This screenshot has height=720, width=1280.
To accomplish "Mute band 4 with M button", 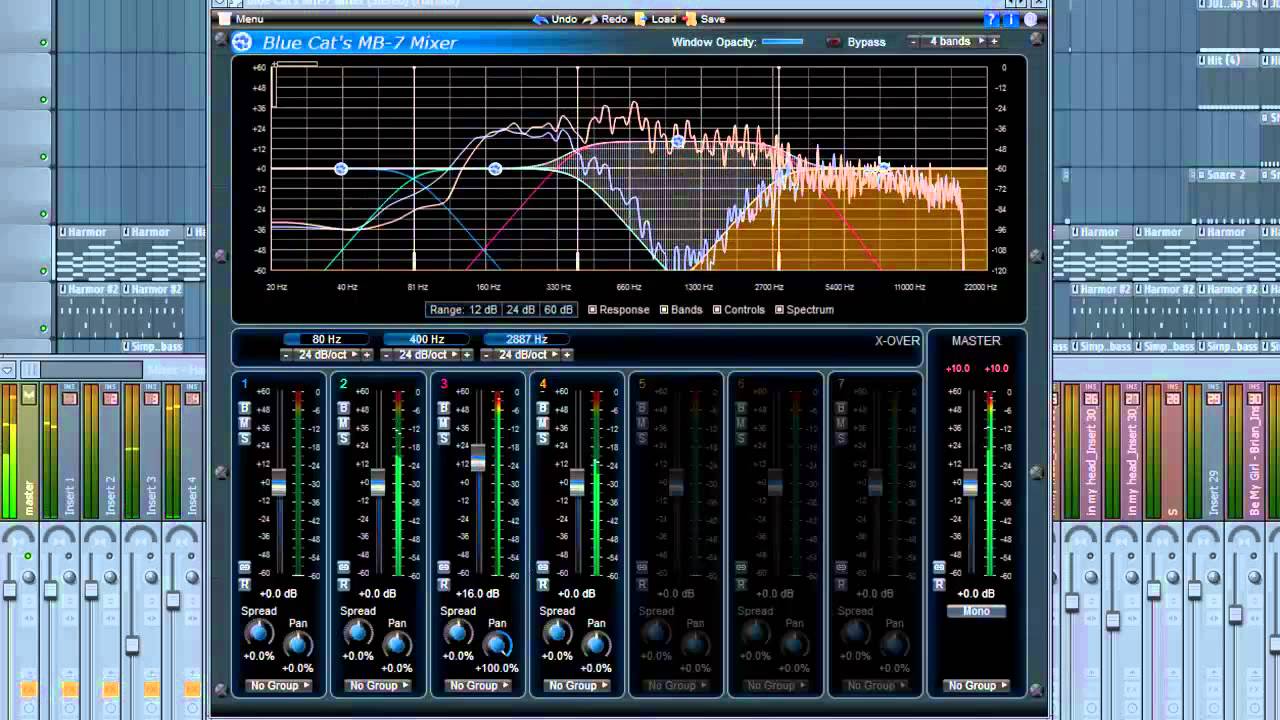I will 543,423.
